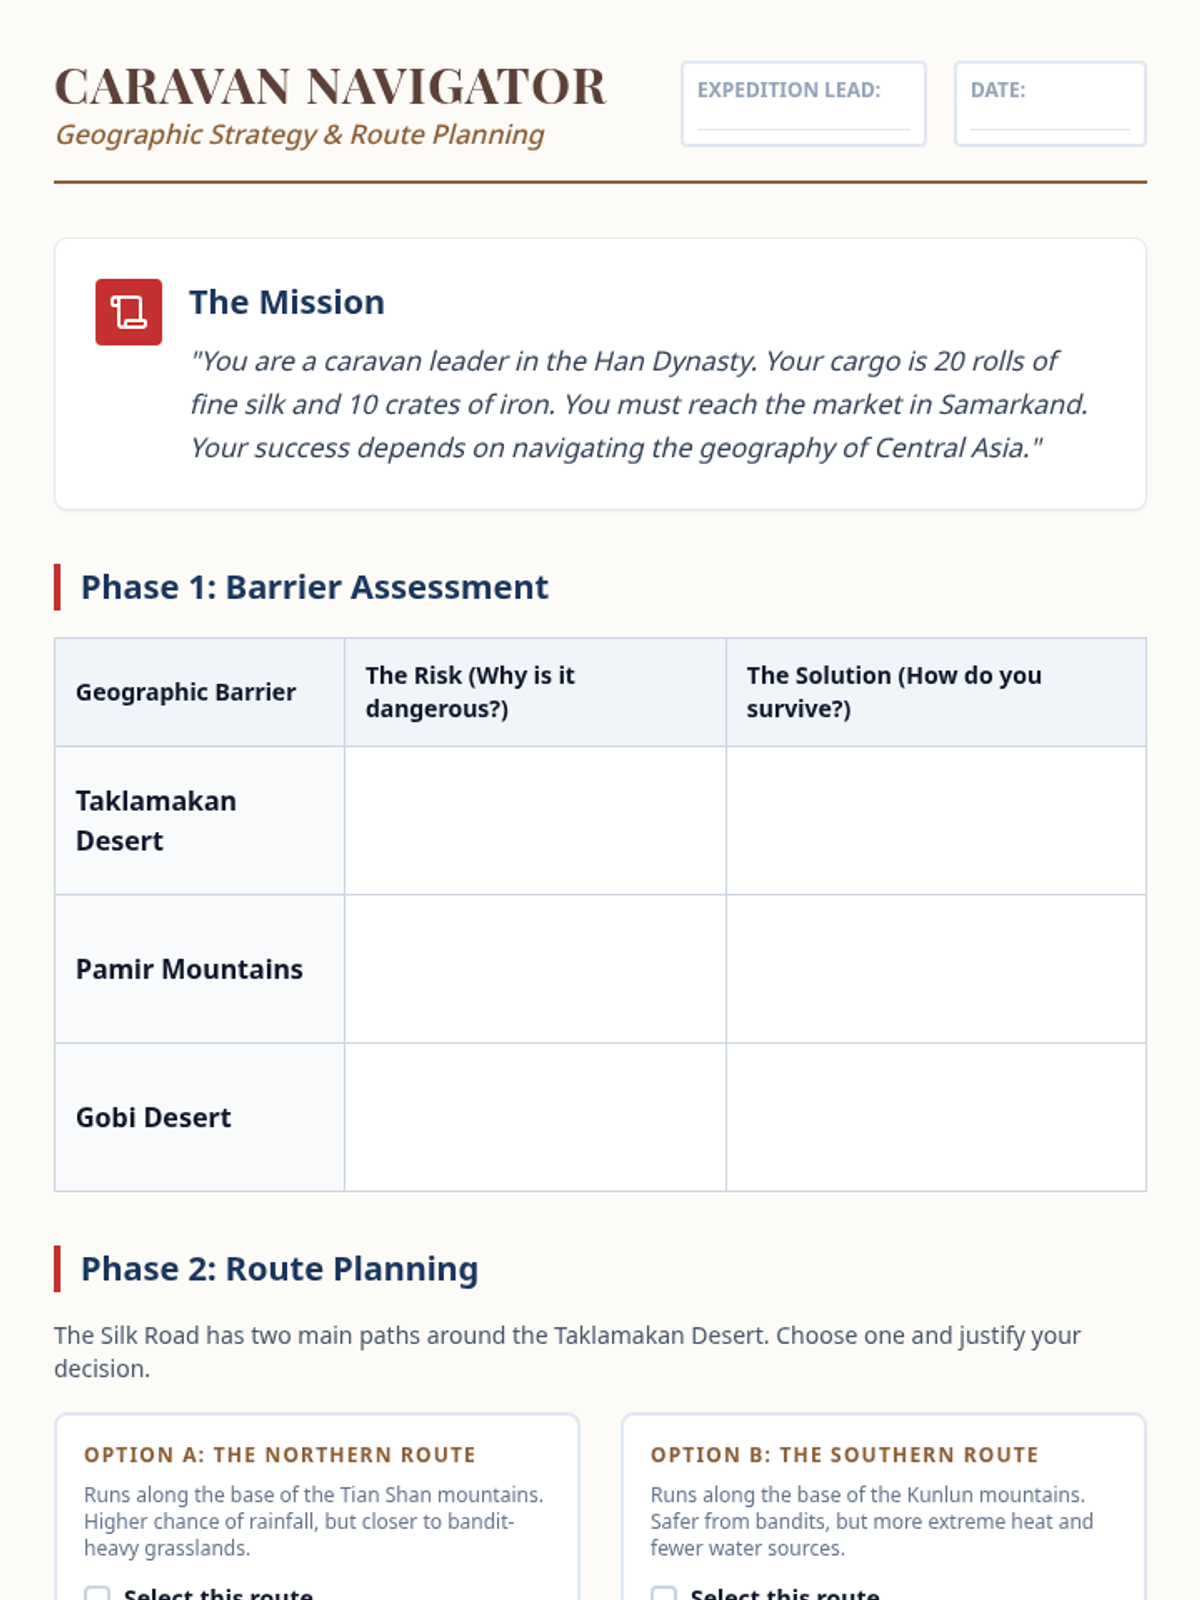The image size is (1200, 1600).
Task: Click Pamir Mountains risk cell
Action: point(535,969)
